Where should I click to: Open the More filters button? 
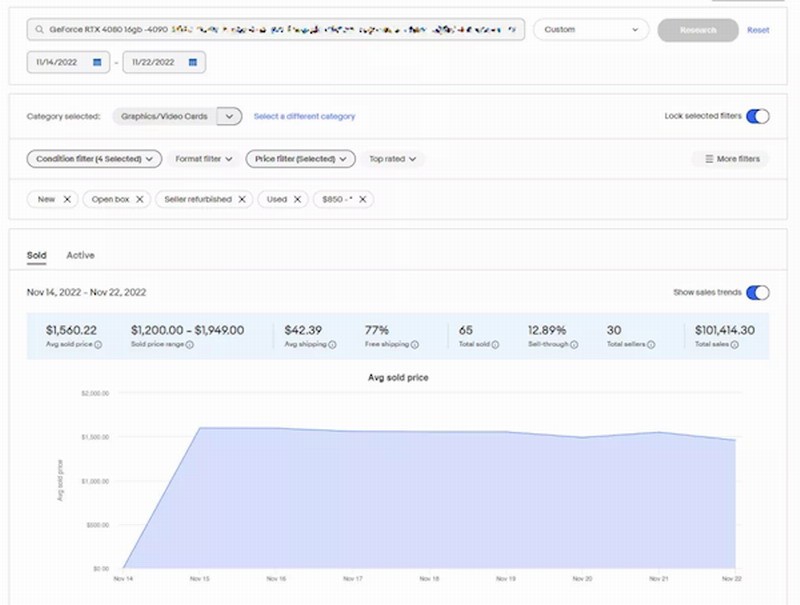click(x=731, y=159)
